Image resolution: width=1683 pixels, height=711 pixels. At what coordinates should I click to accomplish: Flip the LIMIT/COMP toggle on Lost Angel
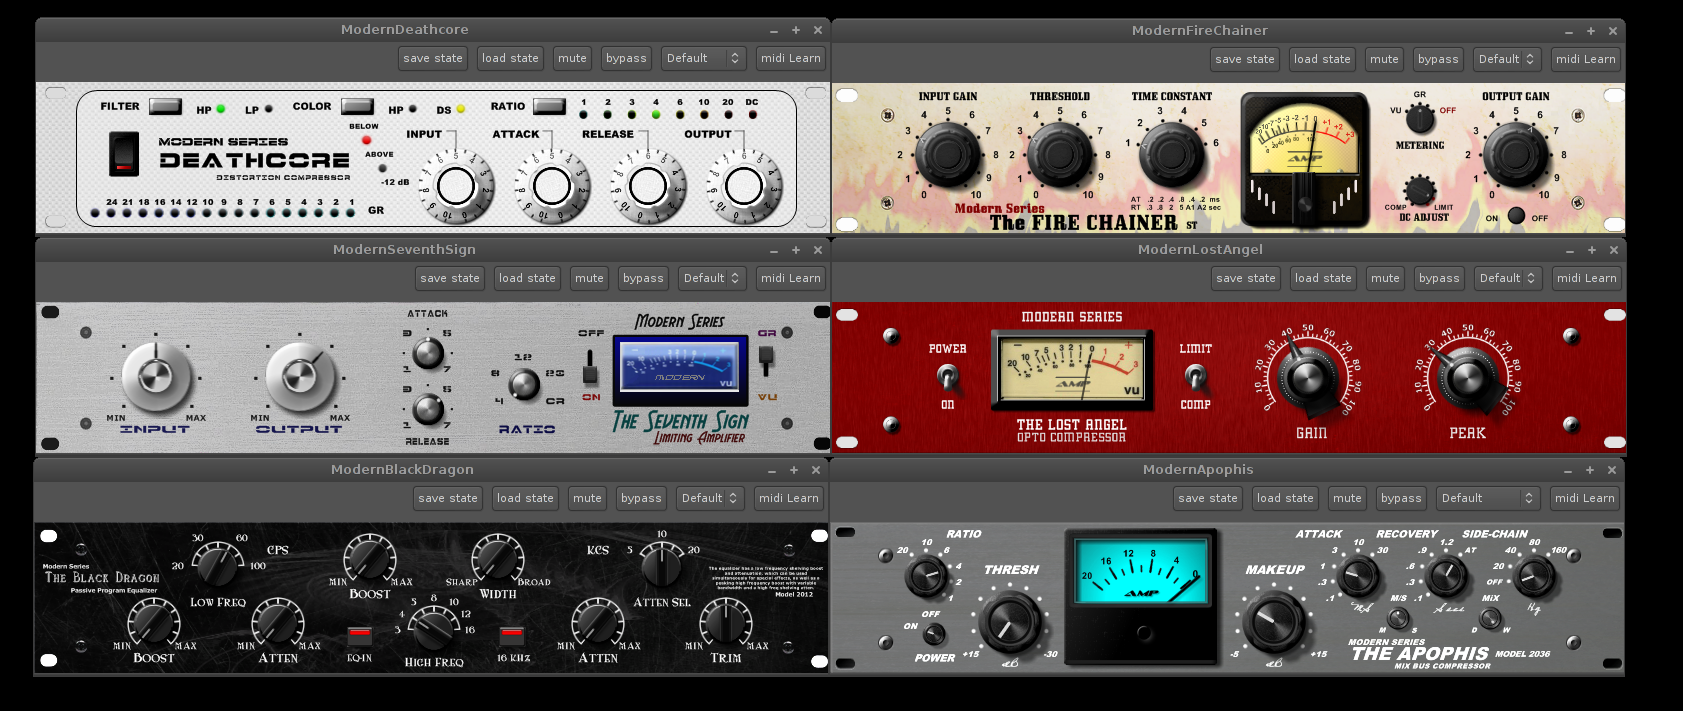click(x=1195, y=377)
